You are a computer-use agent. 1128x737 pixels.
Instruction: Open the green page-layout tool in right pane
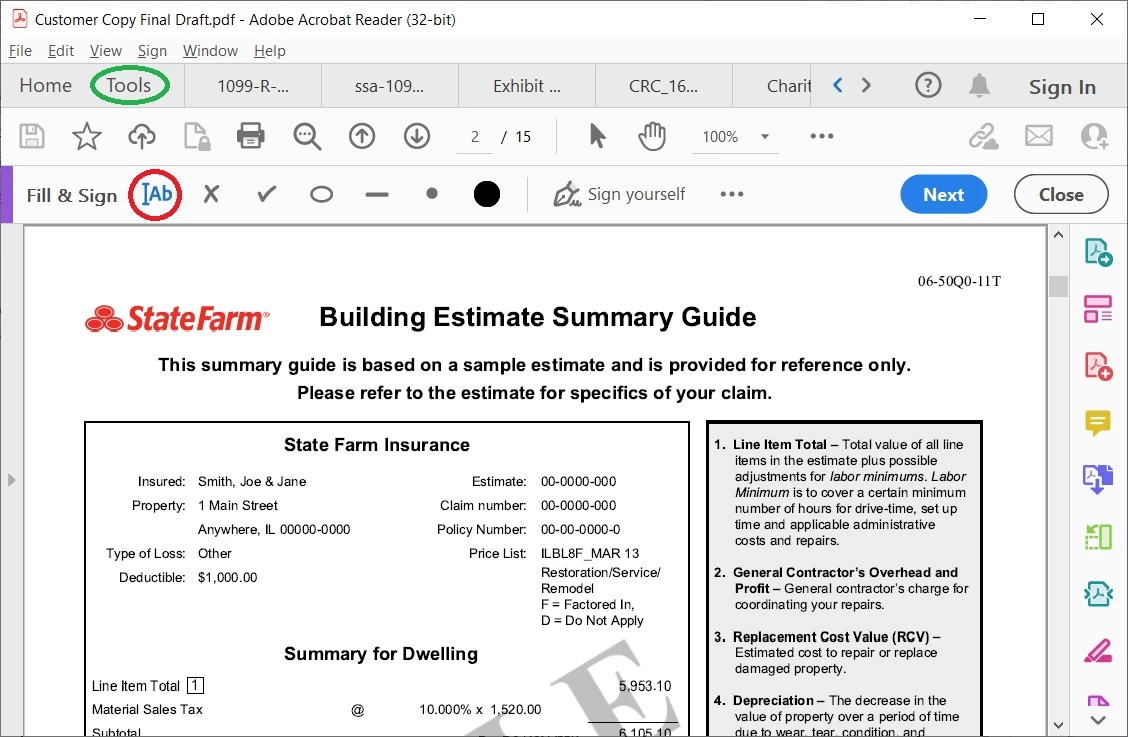1098,537
